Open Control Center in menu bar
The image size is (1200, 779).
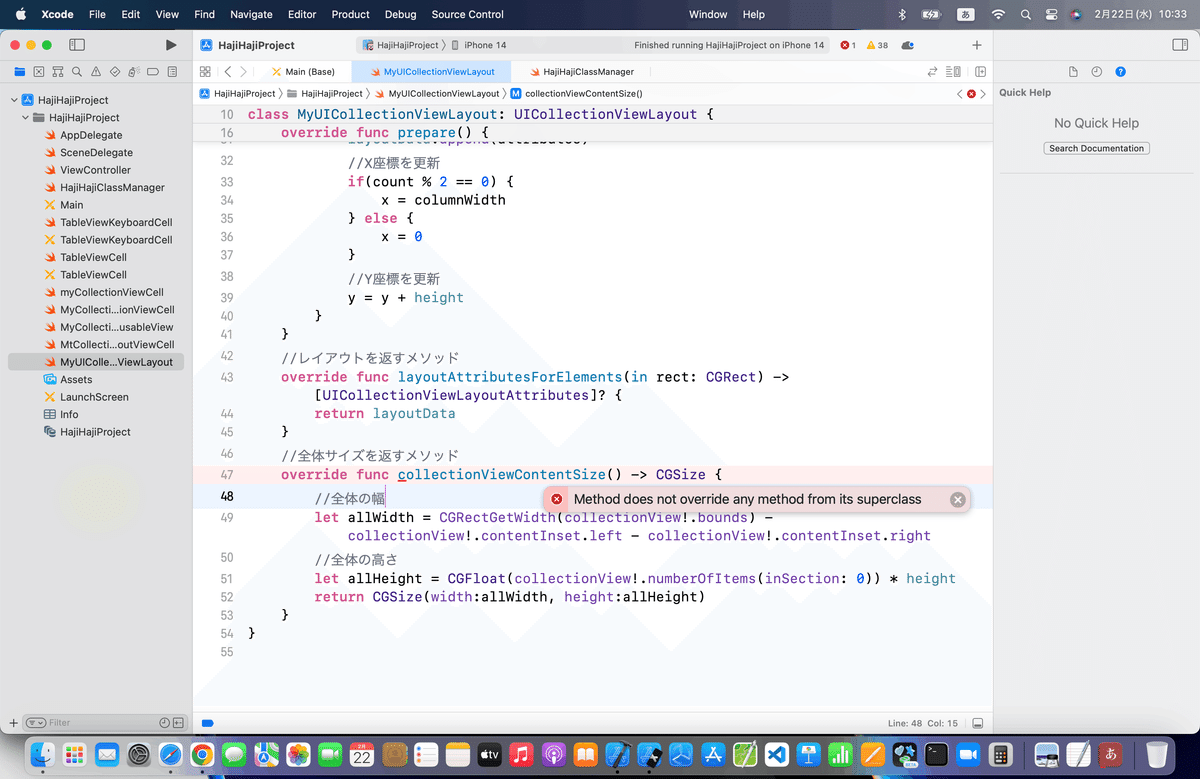coord(1050,14)
